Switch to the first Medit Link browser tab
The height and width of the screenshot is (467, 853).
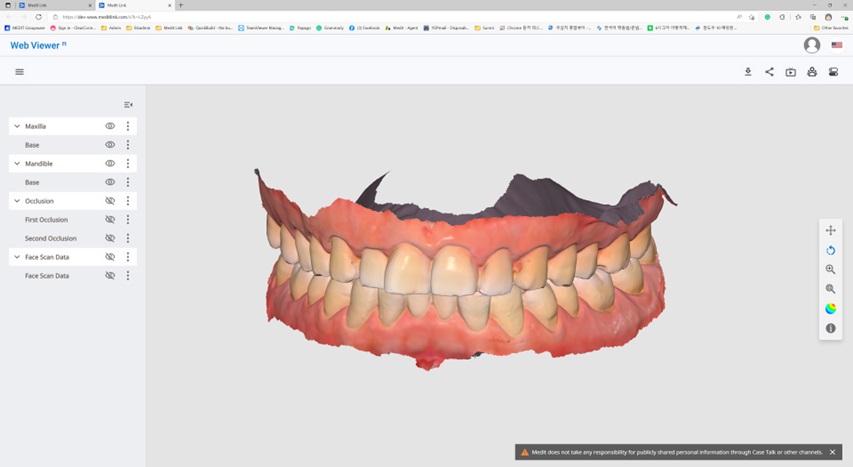(54, 5)
